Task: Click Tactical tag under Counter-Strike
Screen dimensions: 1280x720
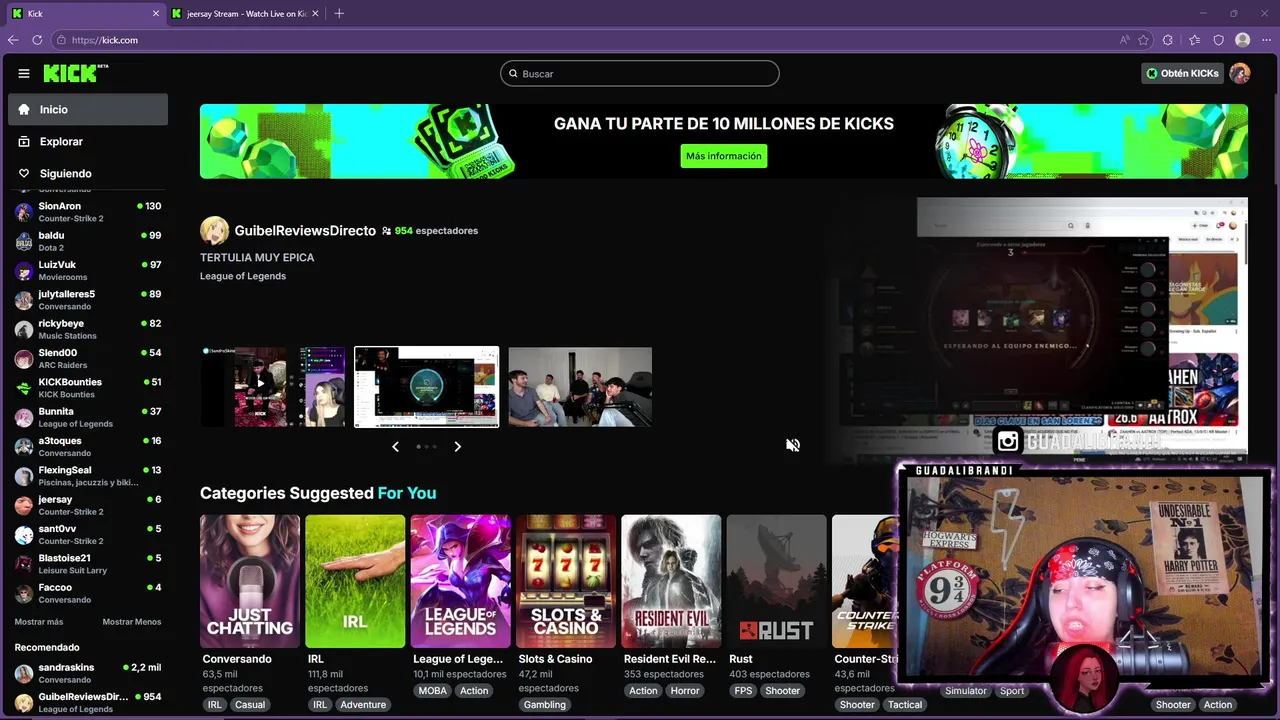Action: [x=905, y=705]
